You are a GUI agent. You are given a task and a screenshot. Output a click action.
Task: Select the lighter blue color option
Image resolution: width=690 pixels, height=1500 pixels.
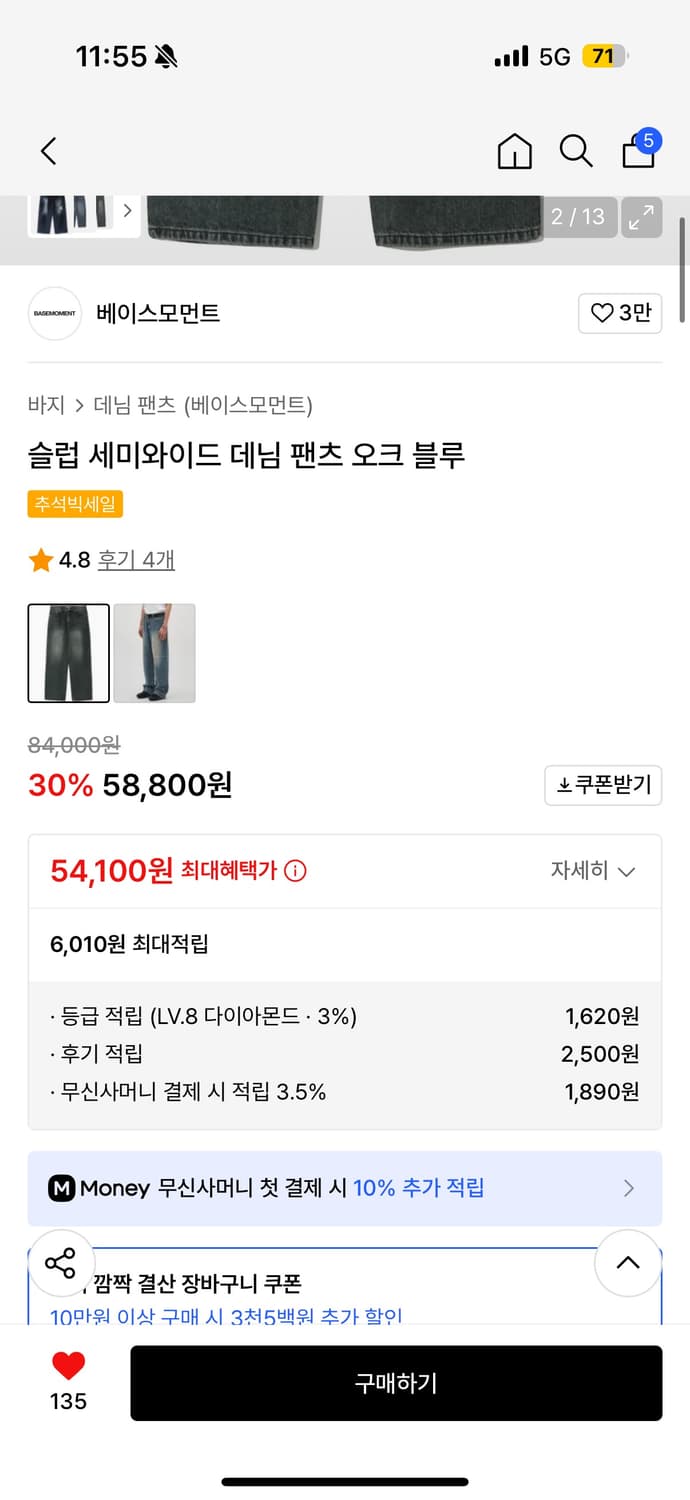tap(154, 653)
